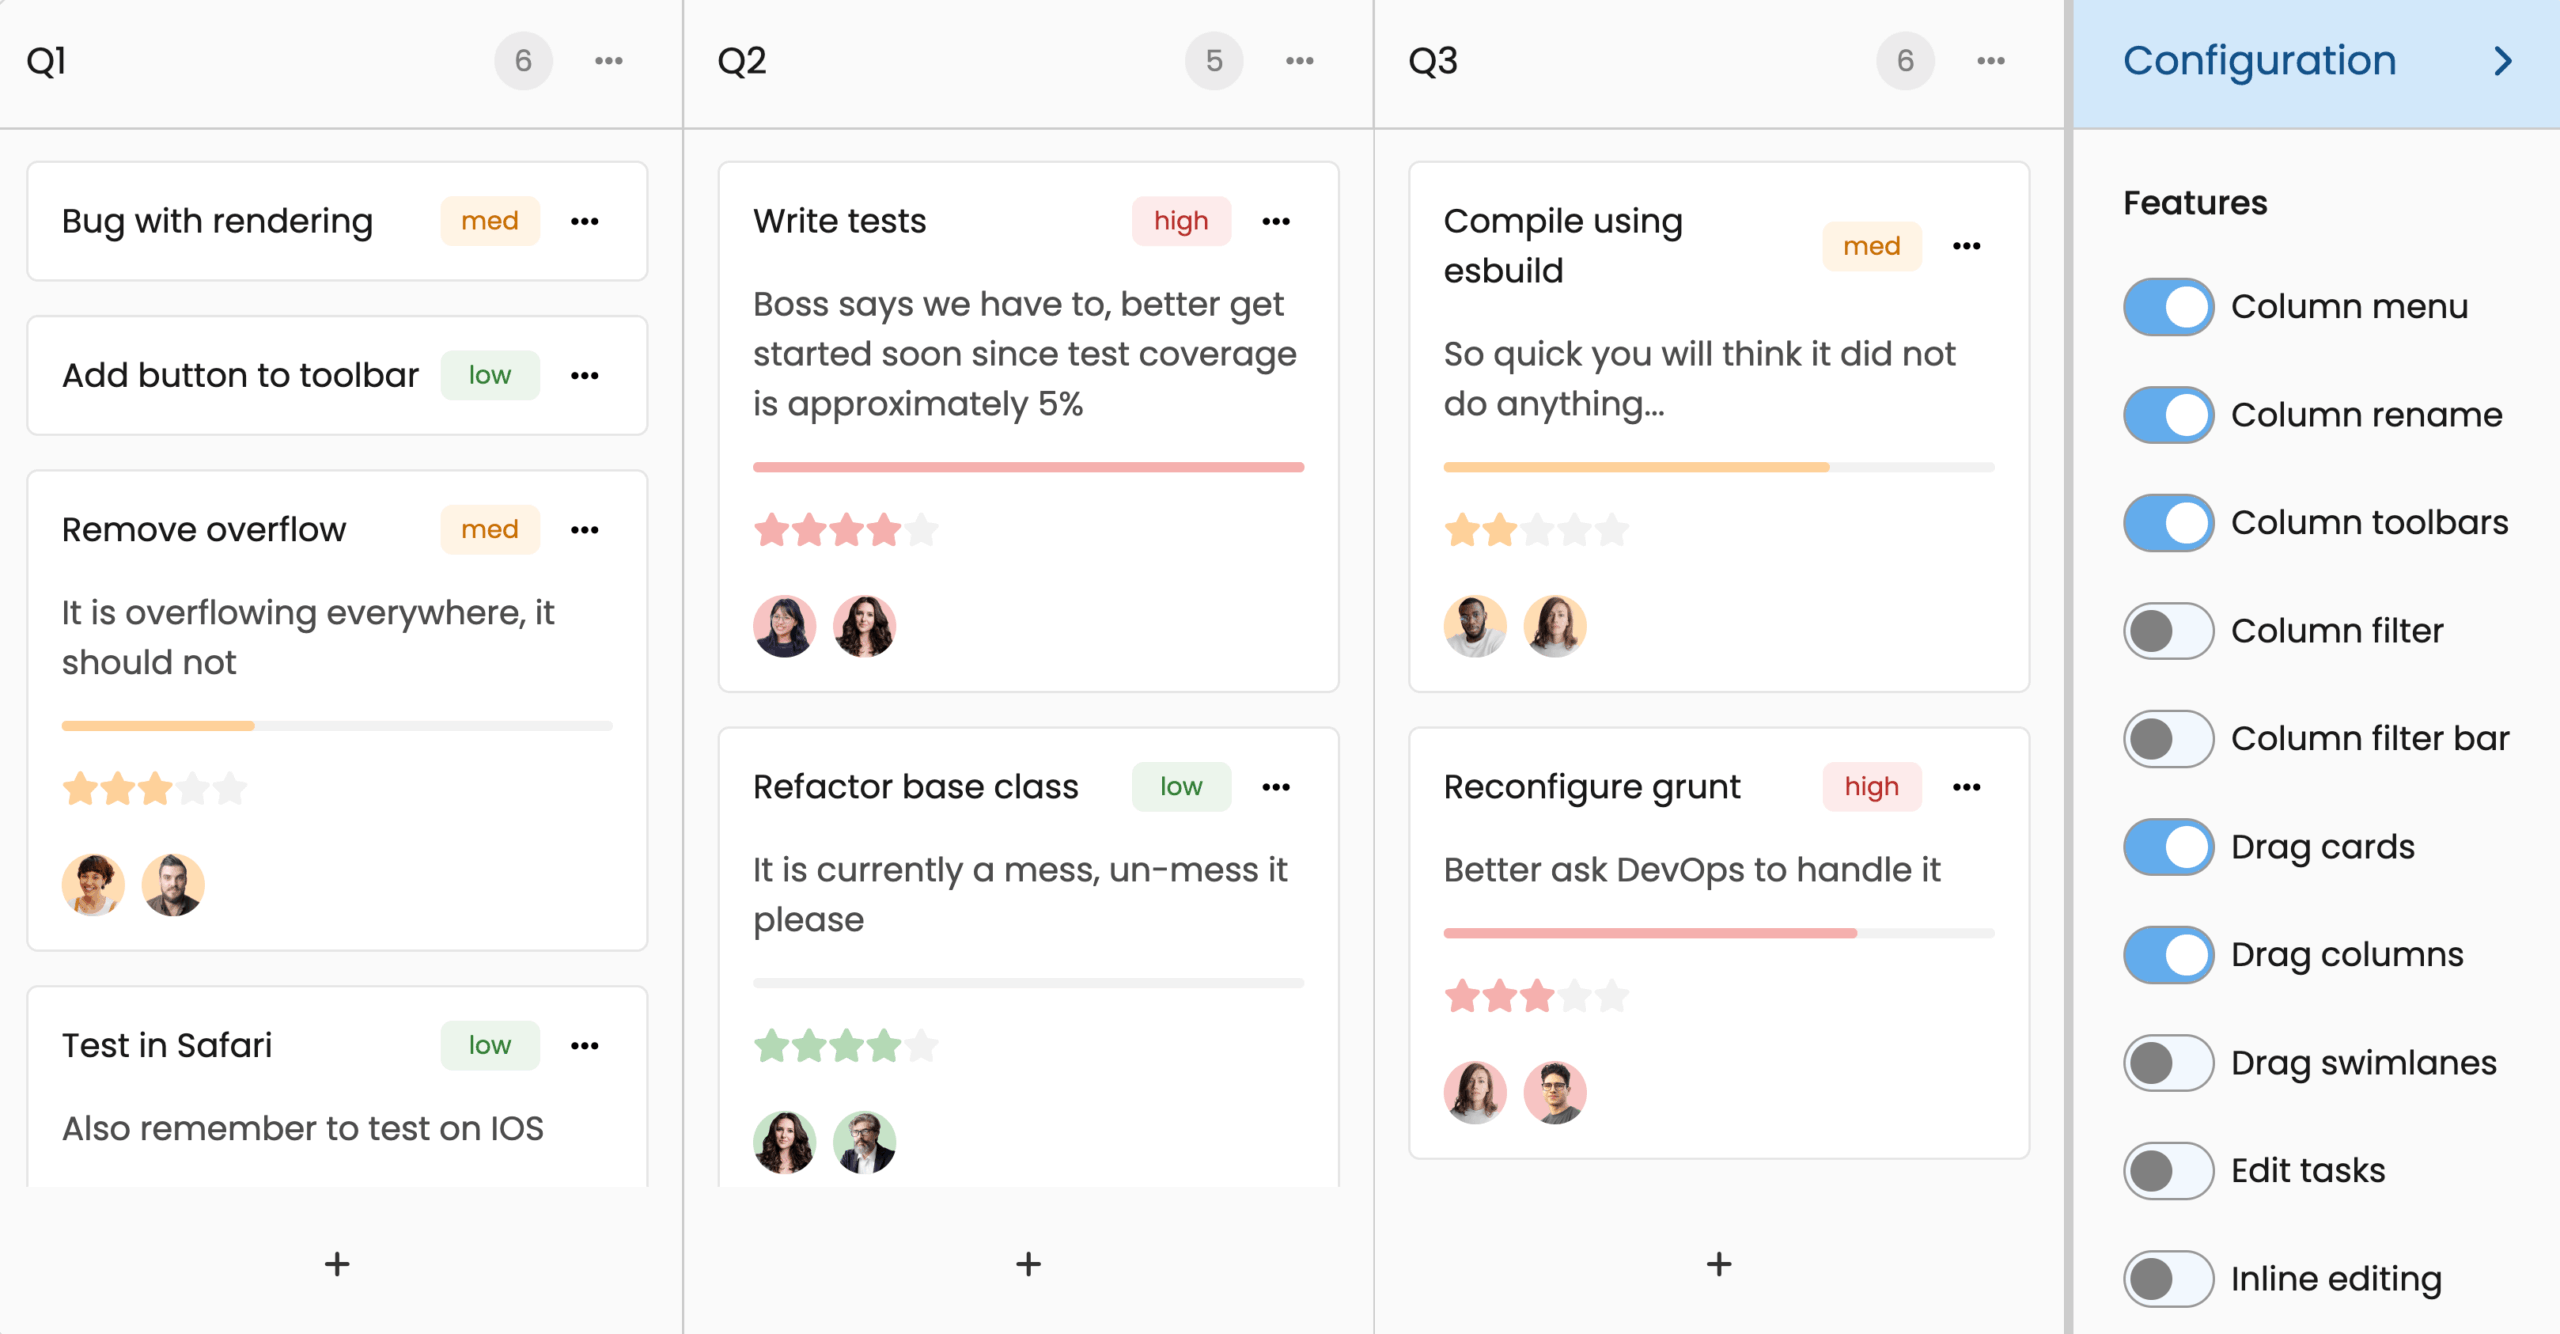Image resolution: width=2560 pixels, height=1334 pixels.
Task: Click the high priority badge on "Write tests"
Action: click(1181, 221)
